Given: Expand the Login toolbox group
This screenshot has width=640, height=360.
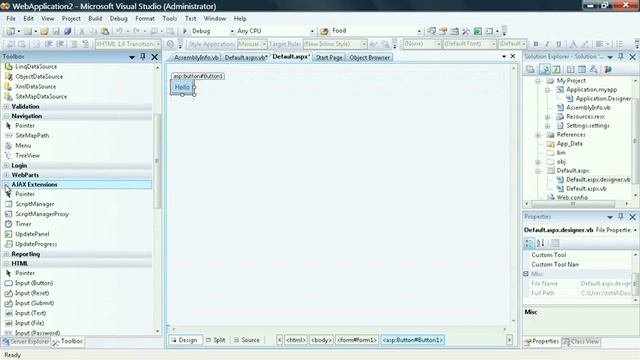Looking at the screenshot, I should pos(7,166).
